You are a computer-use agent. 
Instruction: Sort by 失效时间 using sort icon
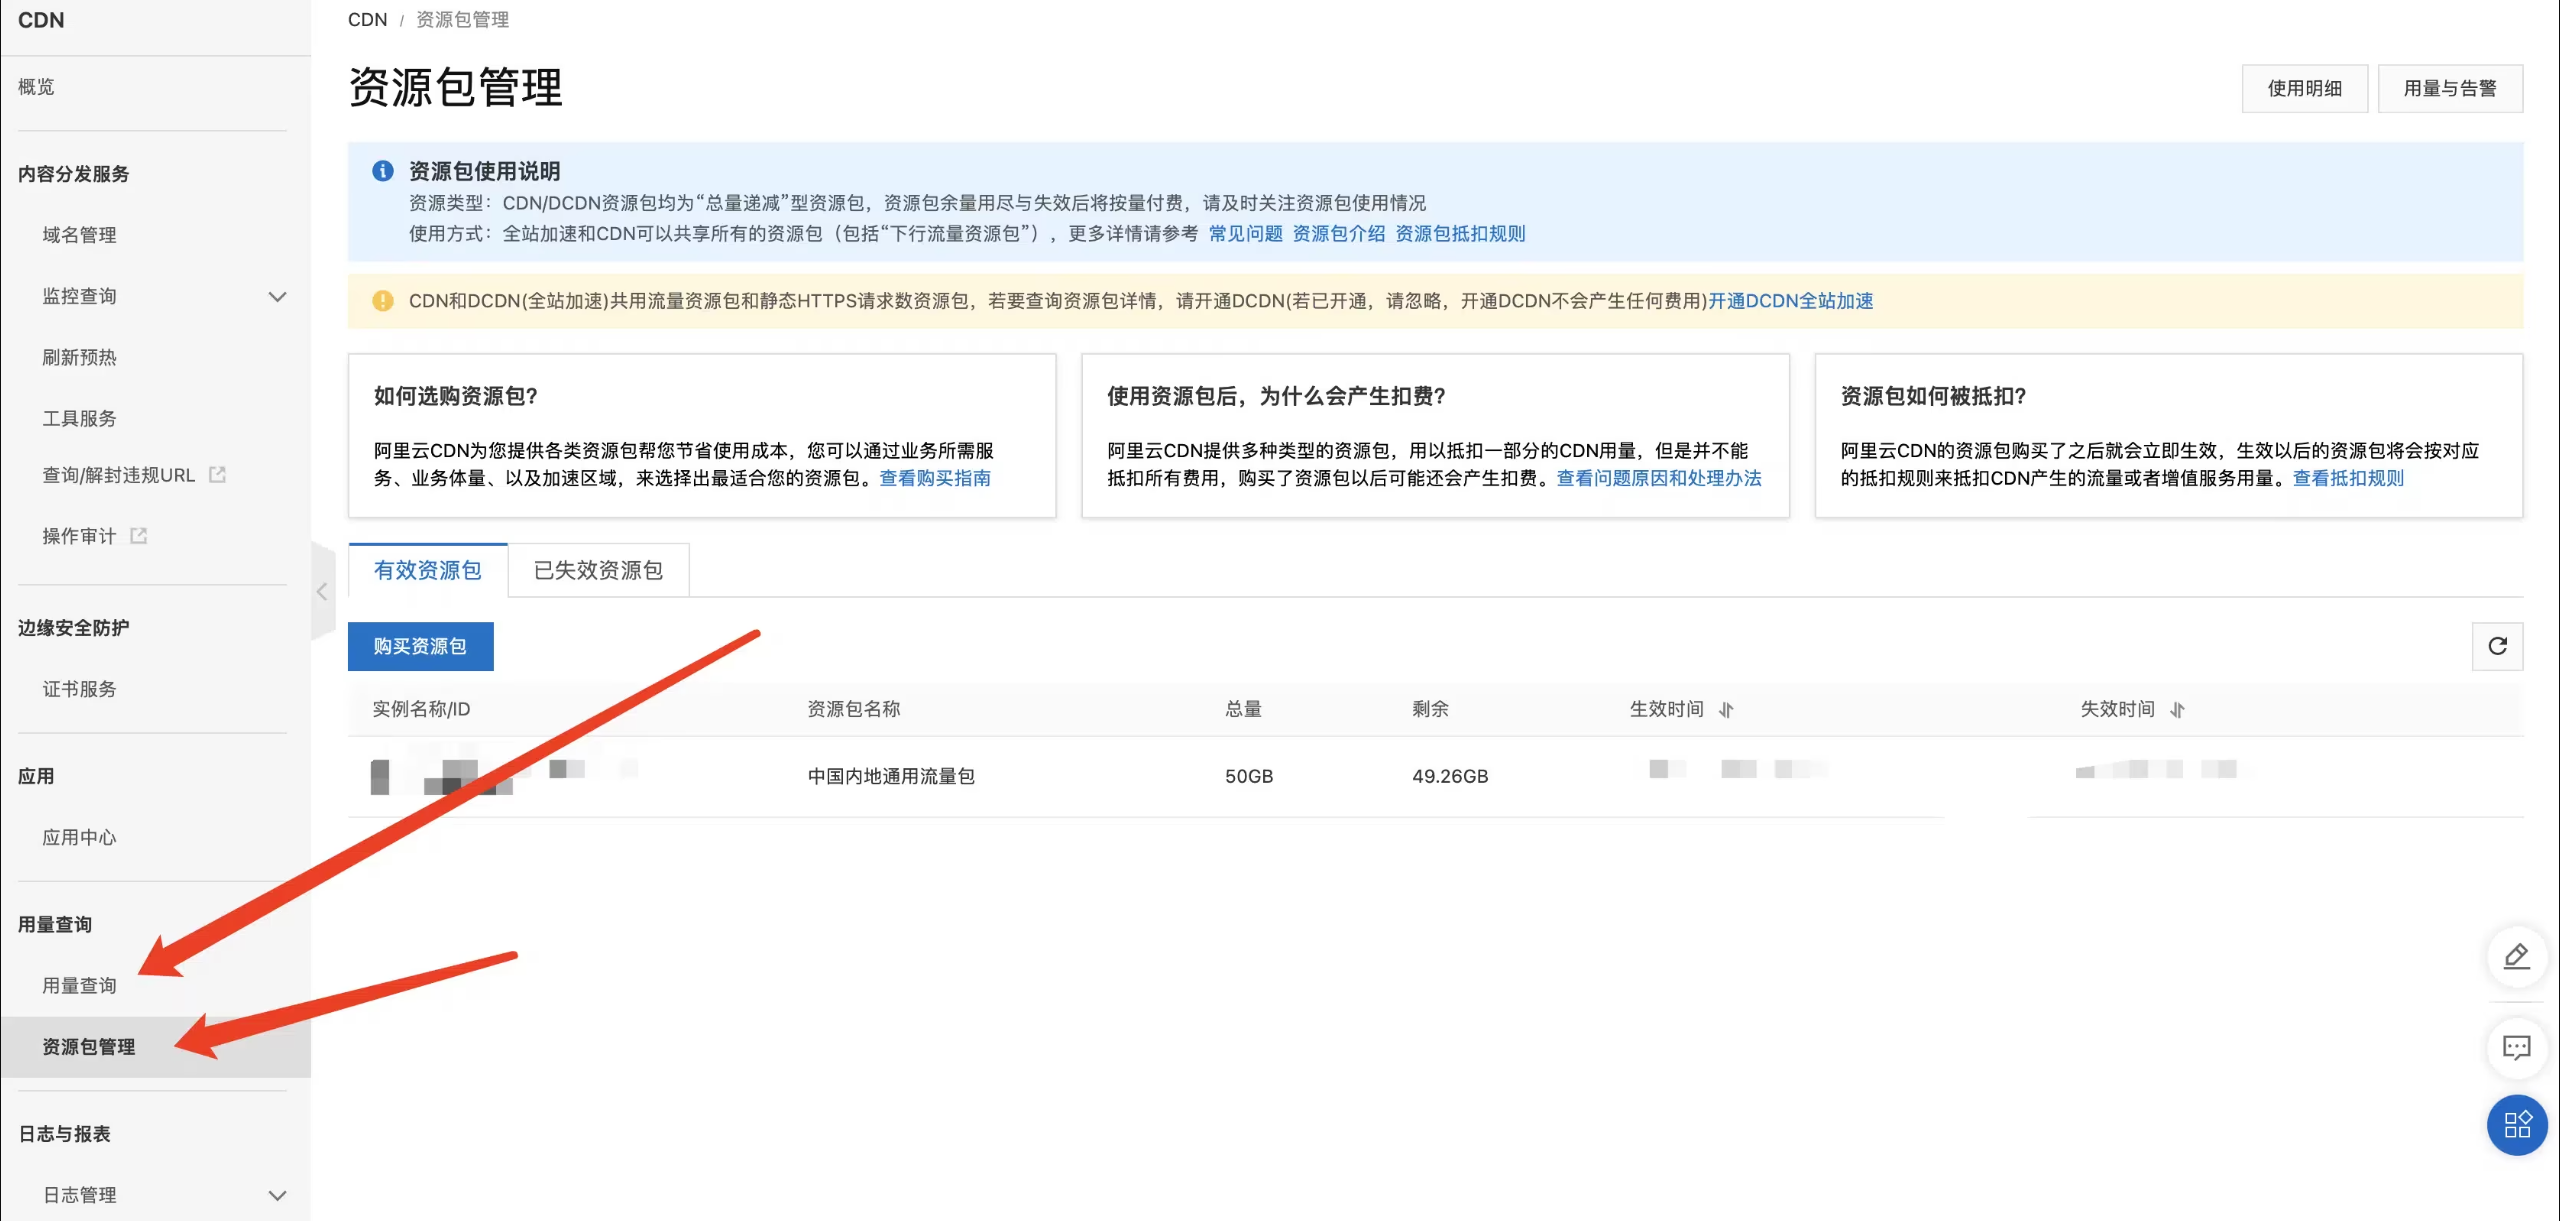pyautogui.click(x=2177, y=710)
